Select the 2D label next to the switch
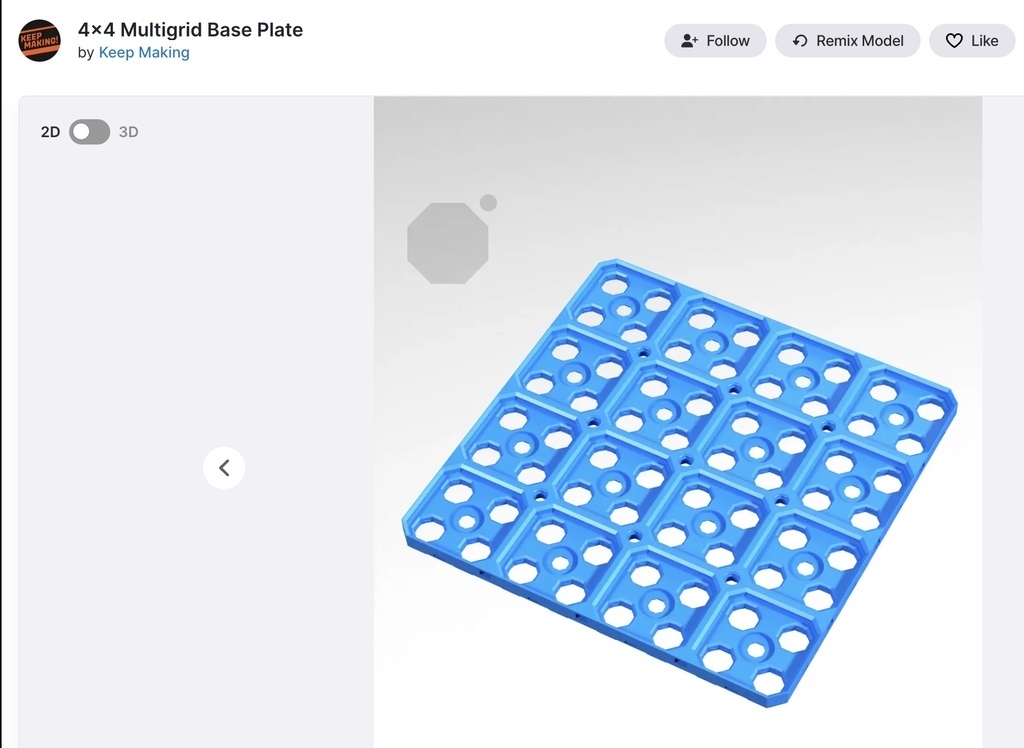The image size is (1024, 748). (49, 131)
